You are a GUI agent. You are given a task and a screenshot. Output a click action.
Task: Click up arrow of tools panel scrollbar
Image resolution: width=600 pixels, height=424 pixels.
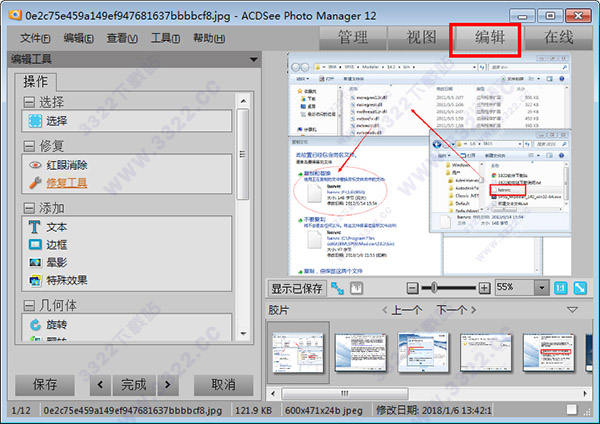pyautogui.click(x=243, y=101)
